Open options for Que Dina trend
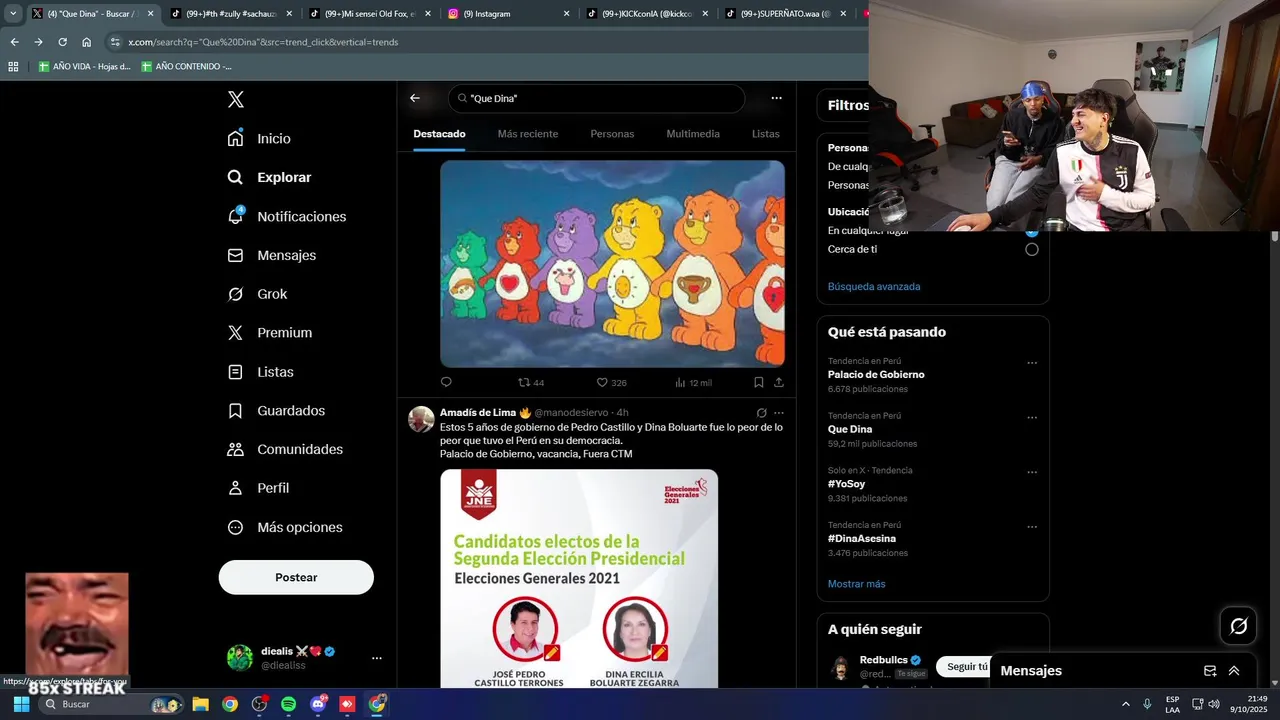1280x720 pixels. [1032, 418]
